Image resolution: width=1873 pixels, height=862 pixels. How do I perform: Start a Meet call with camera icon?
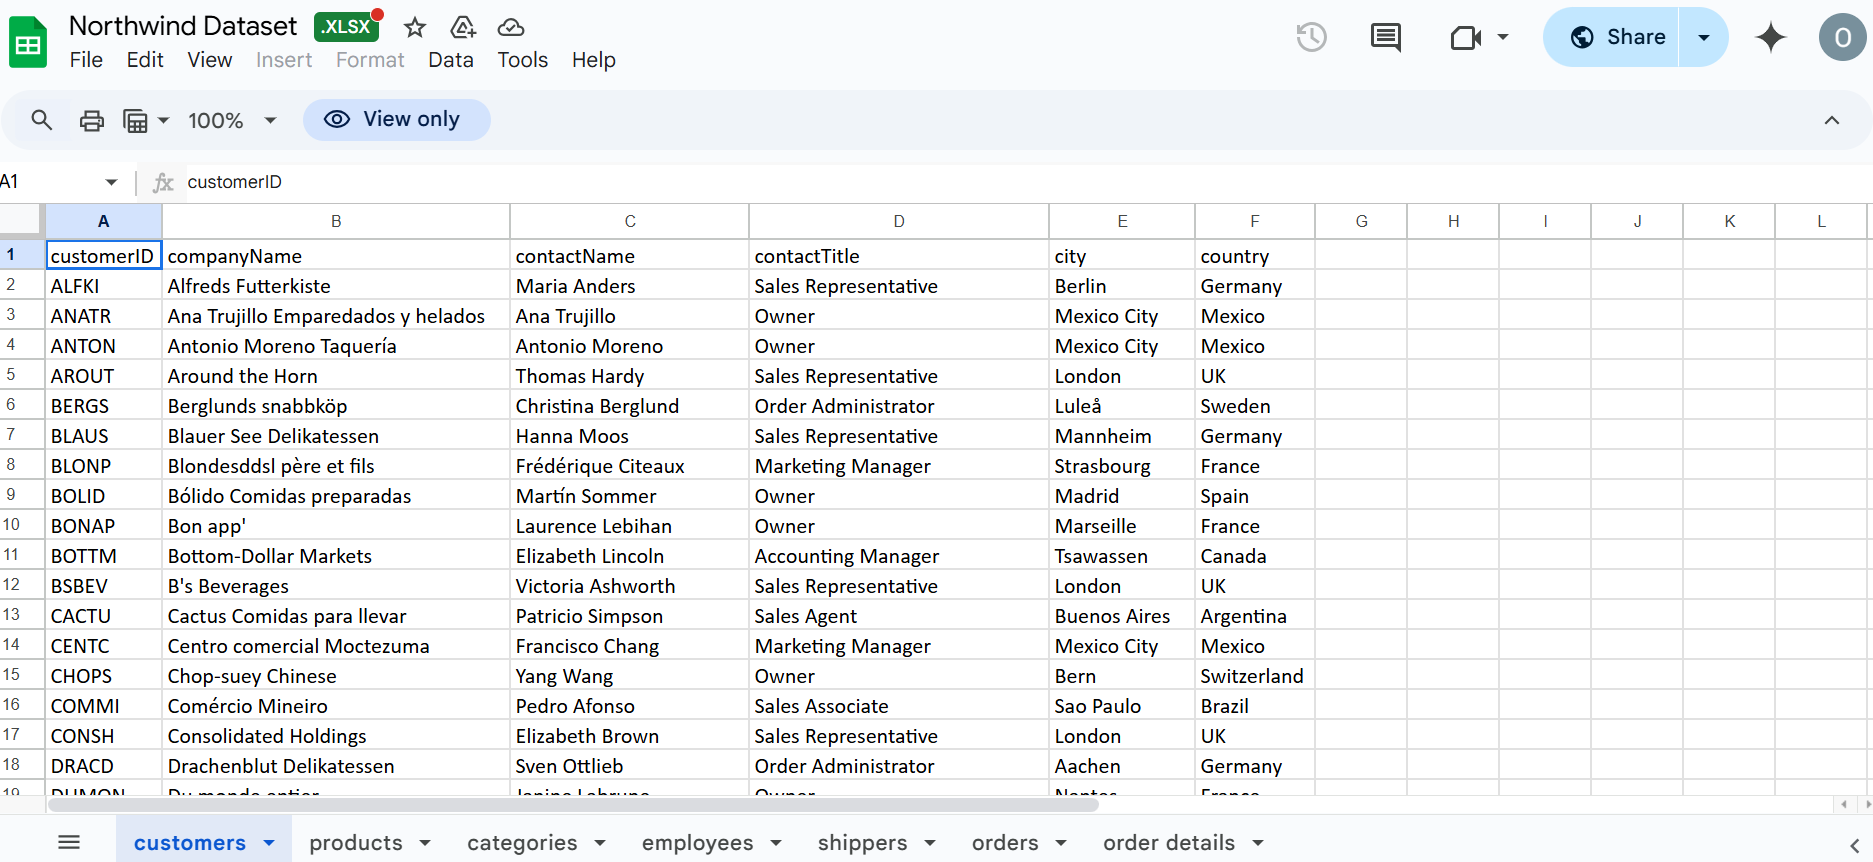(1466, 38)
